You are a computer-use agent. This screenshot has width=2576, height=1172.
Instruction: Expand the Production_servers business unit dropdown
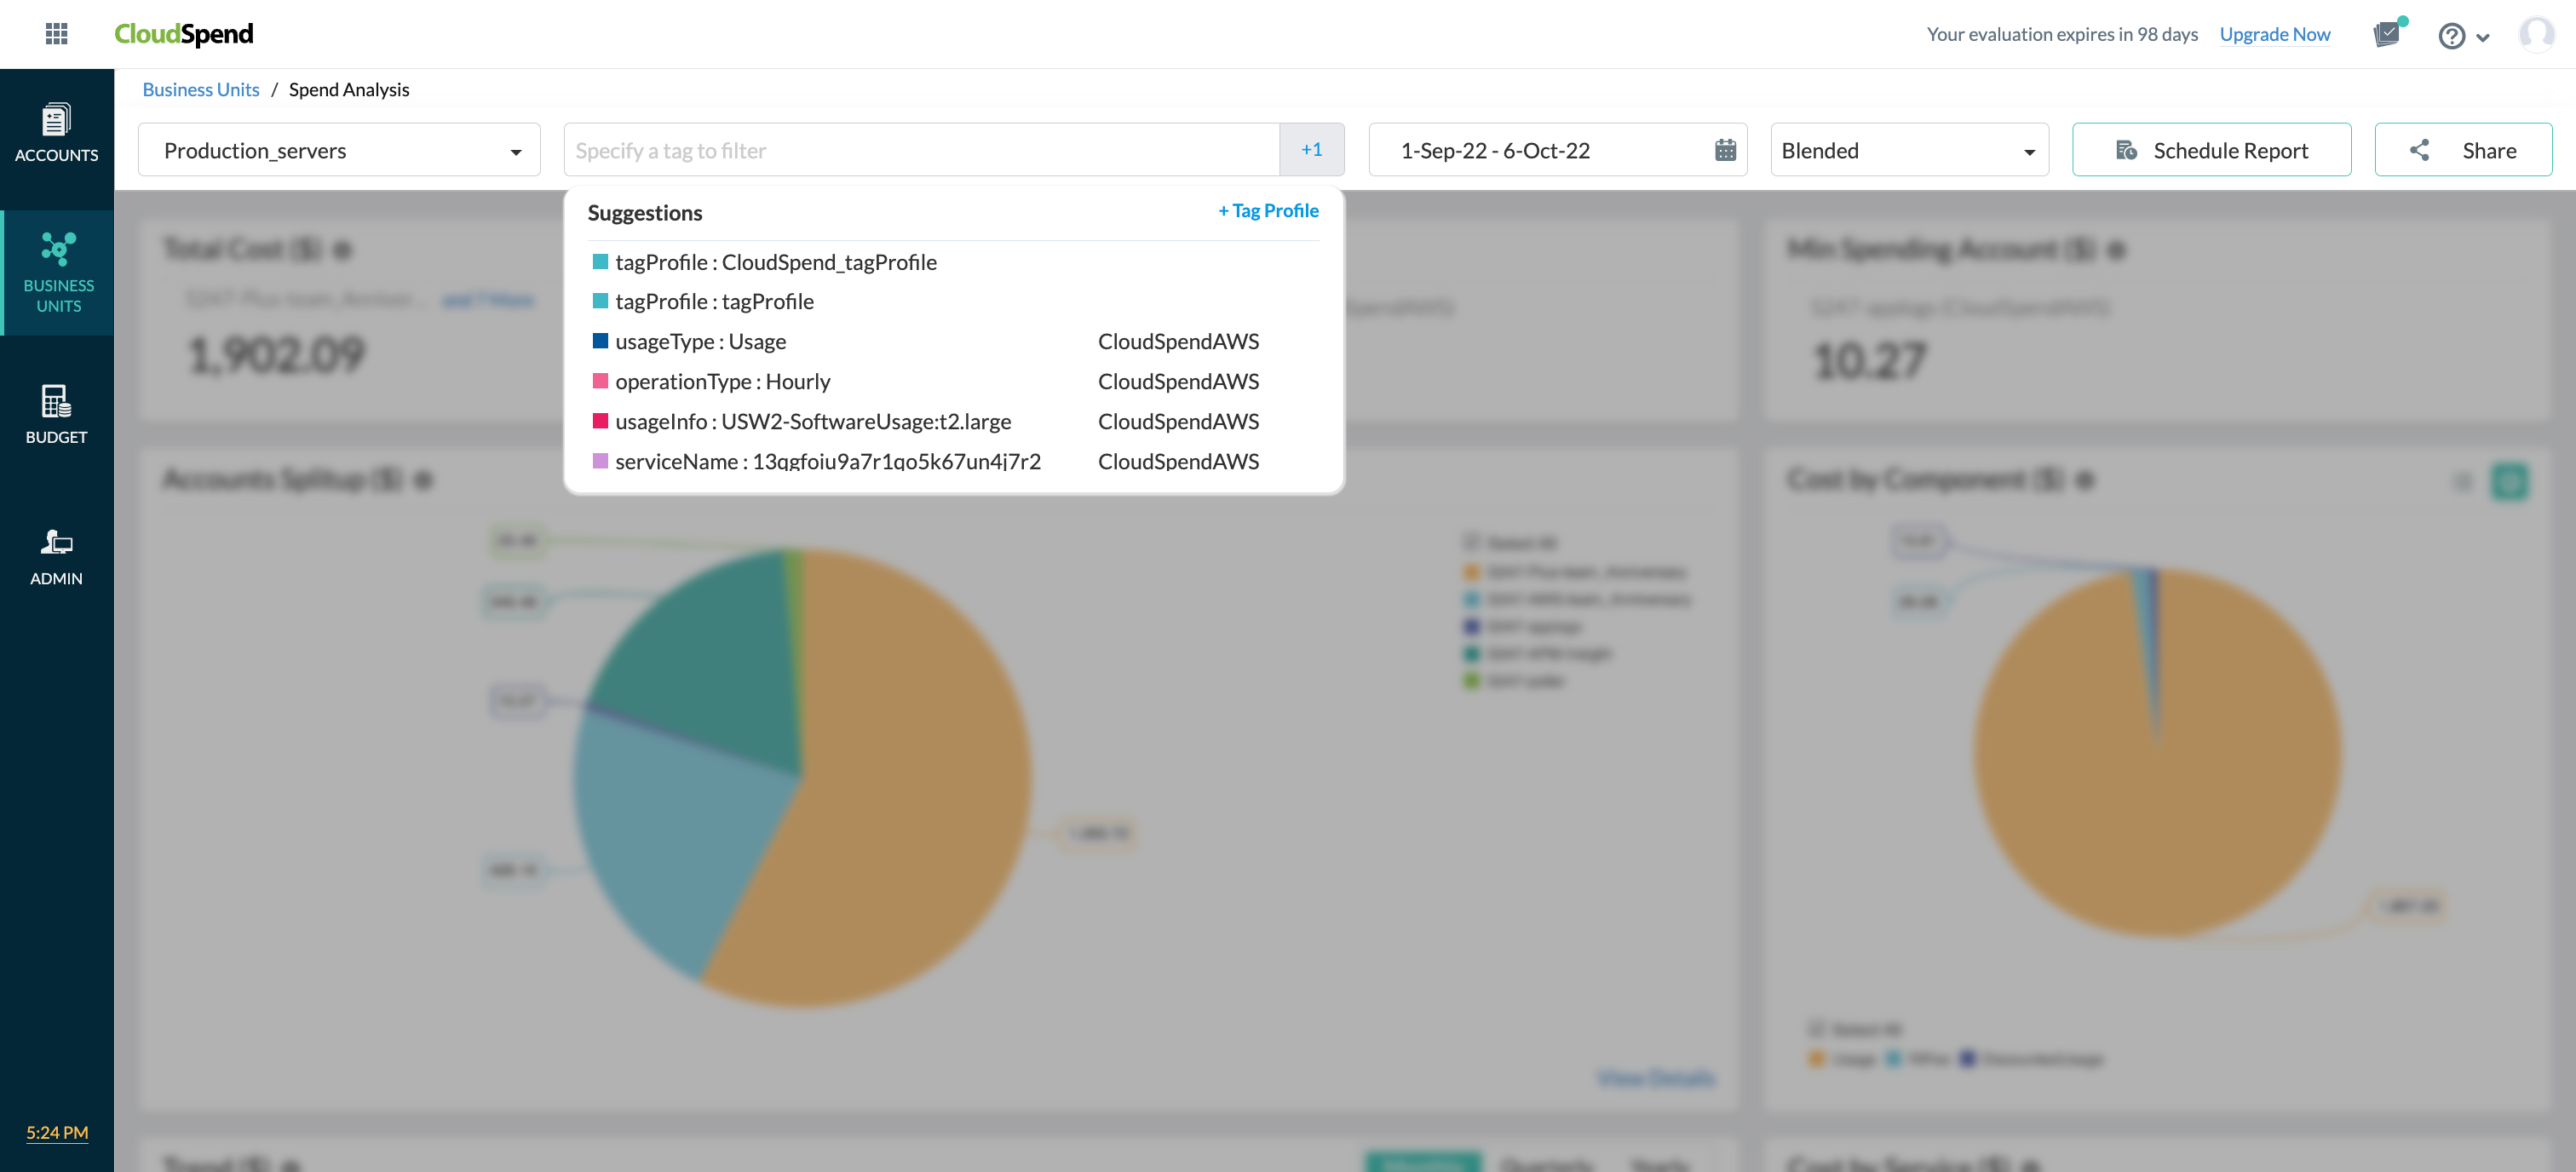(x=516, y=150)
